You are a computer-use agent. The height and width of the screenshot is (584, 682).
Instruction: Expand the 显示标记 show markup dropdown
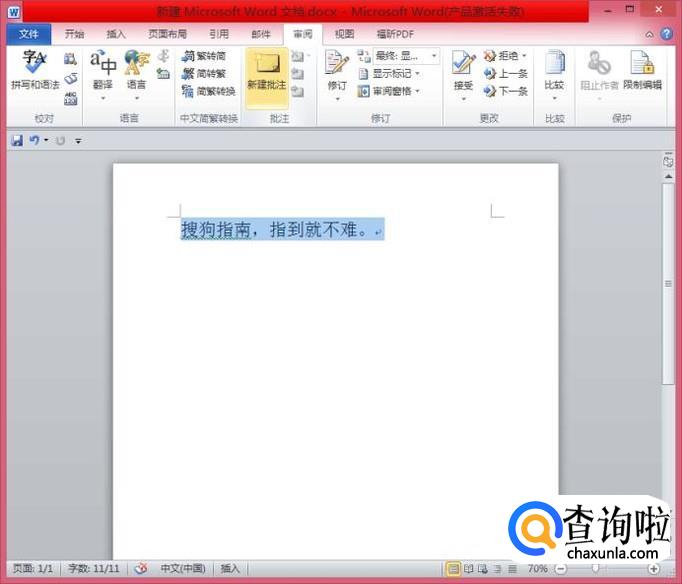[x=390, y=74]
